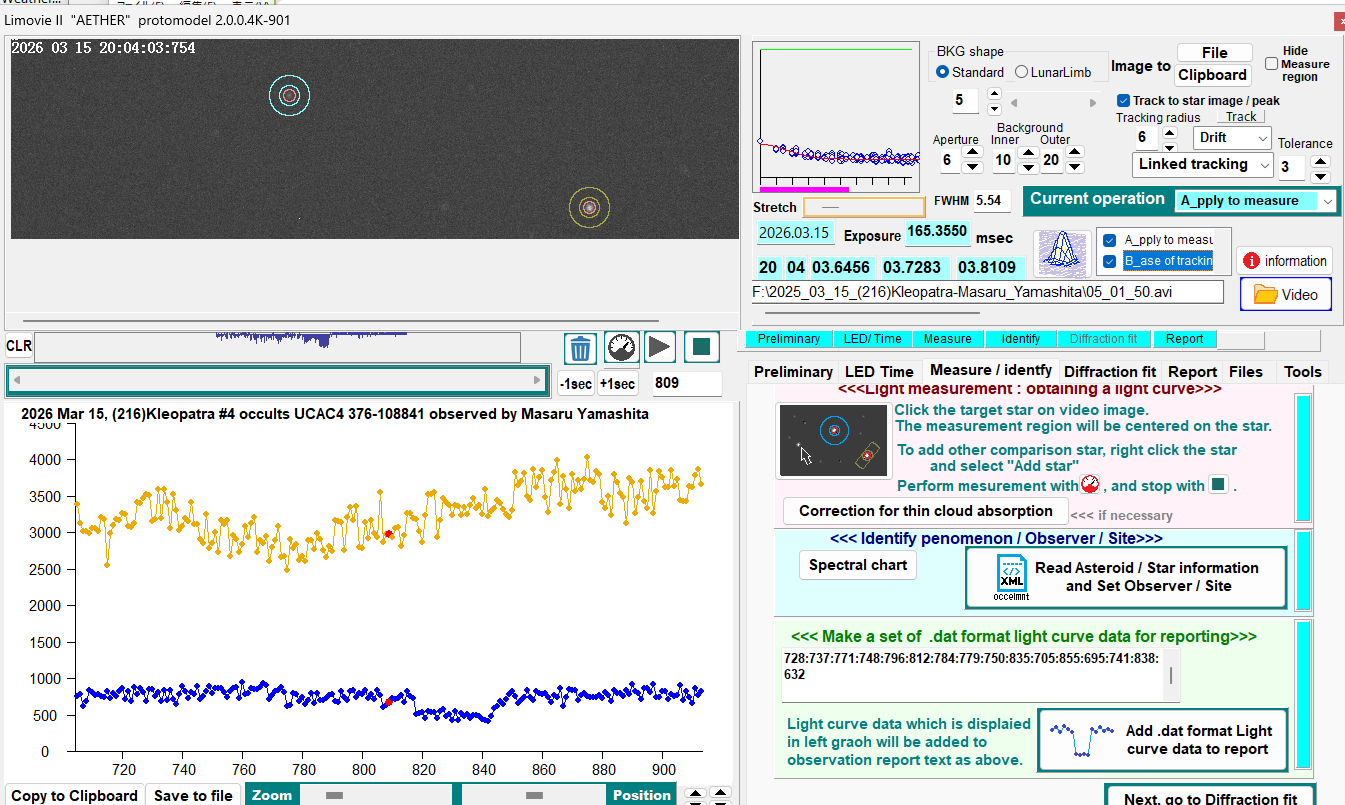The image size is (1345, 805).
Task: Toggle Track to star image / peak
Action: [x=1124, y=101]
